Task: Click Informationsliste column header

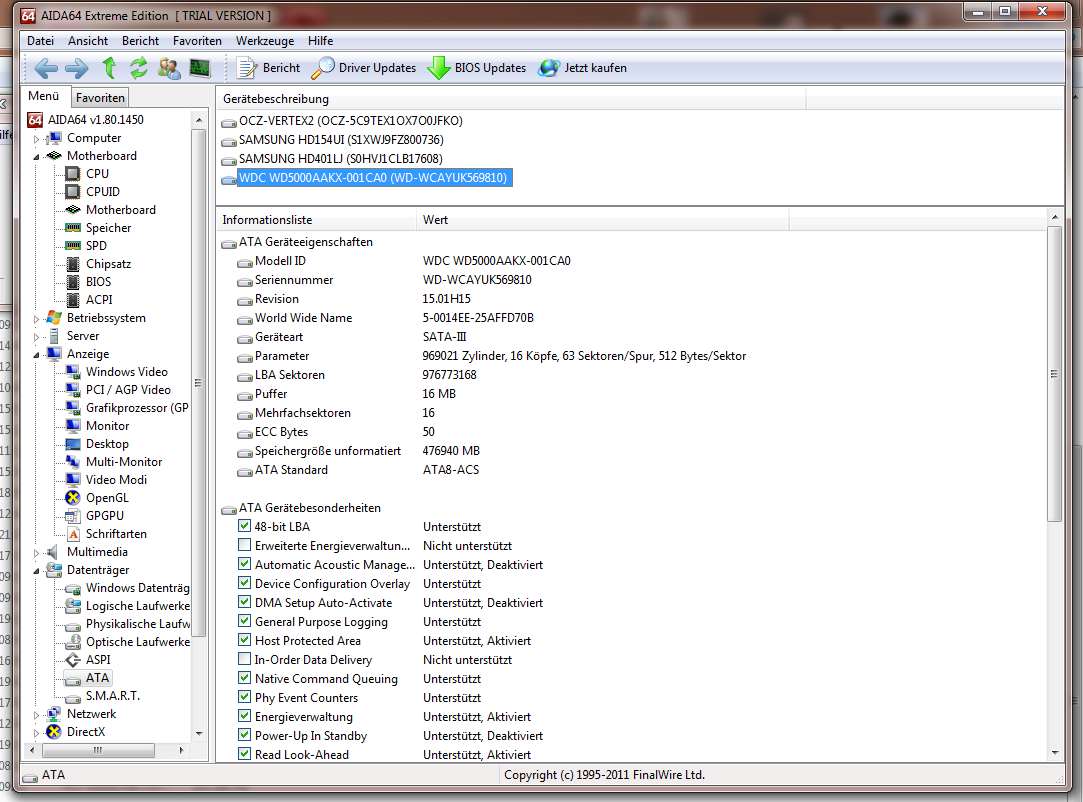Action: tap(316, 220)
